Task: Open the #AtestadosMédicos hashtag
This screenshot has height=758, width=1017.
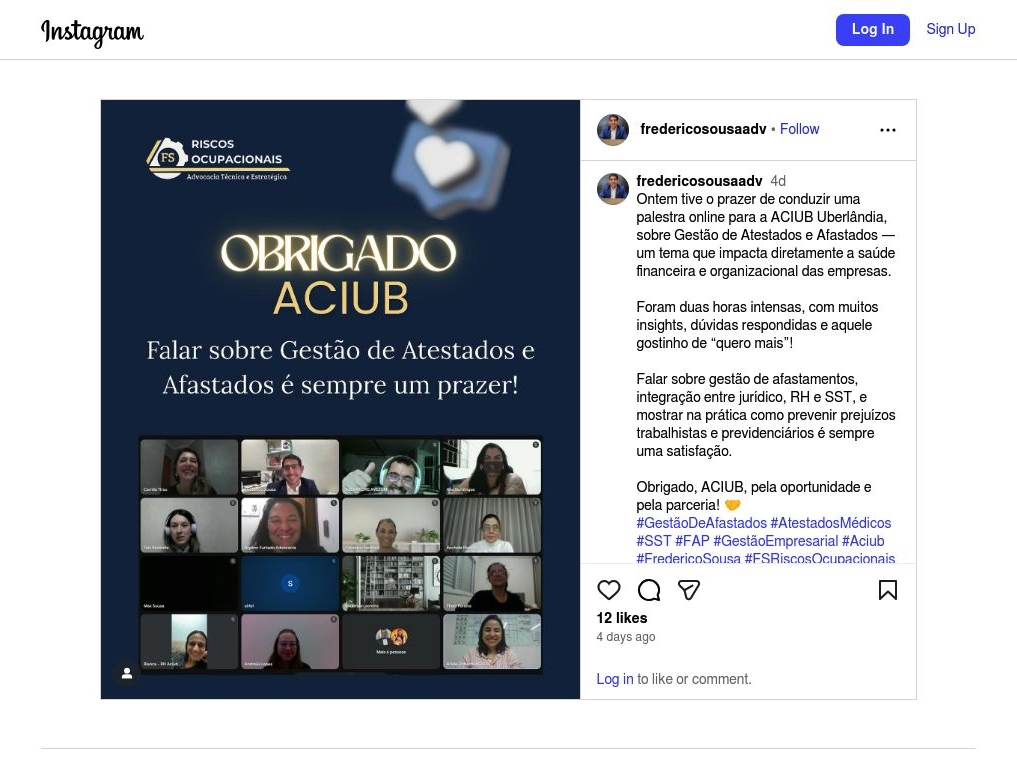Action: click(830, 523)
